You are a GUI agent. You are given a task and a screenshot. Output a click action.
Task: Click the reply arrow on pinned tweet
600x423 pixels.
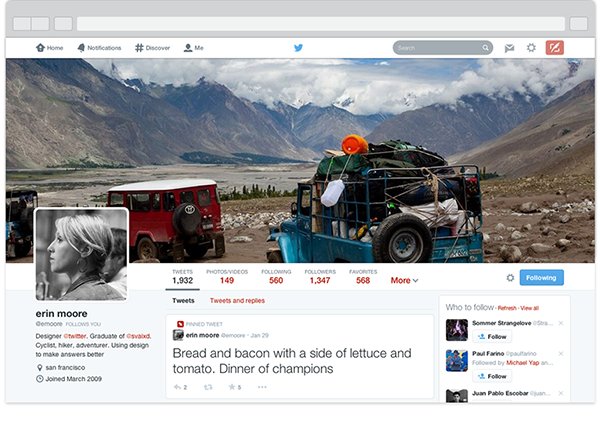(x=178, y=387)
